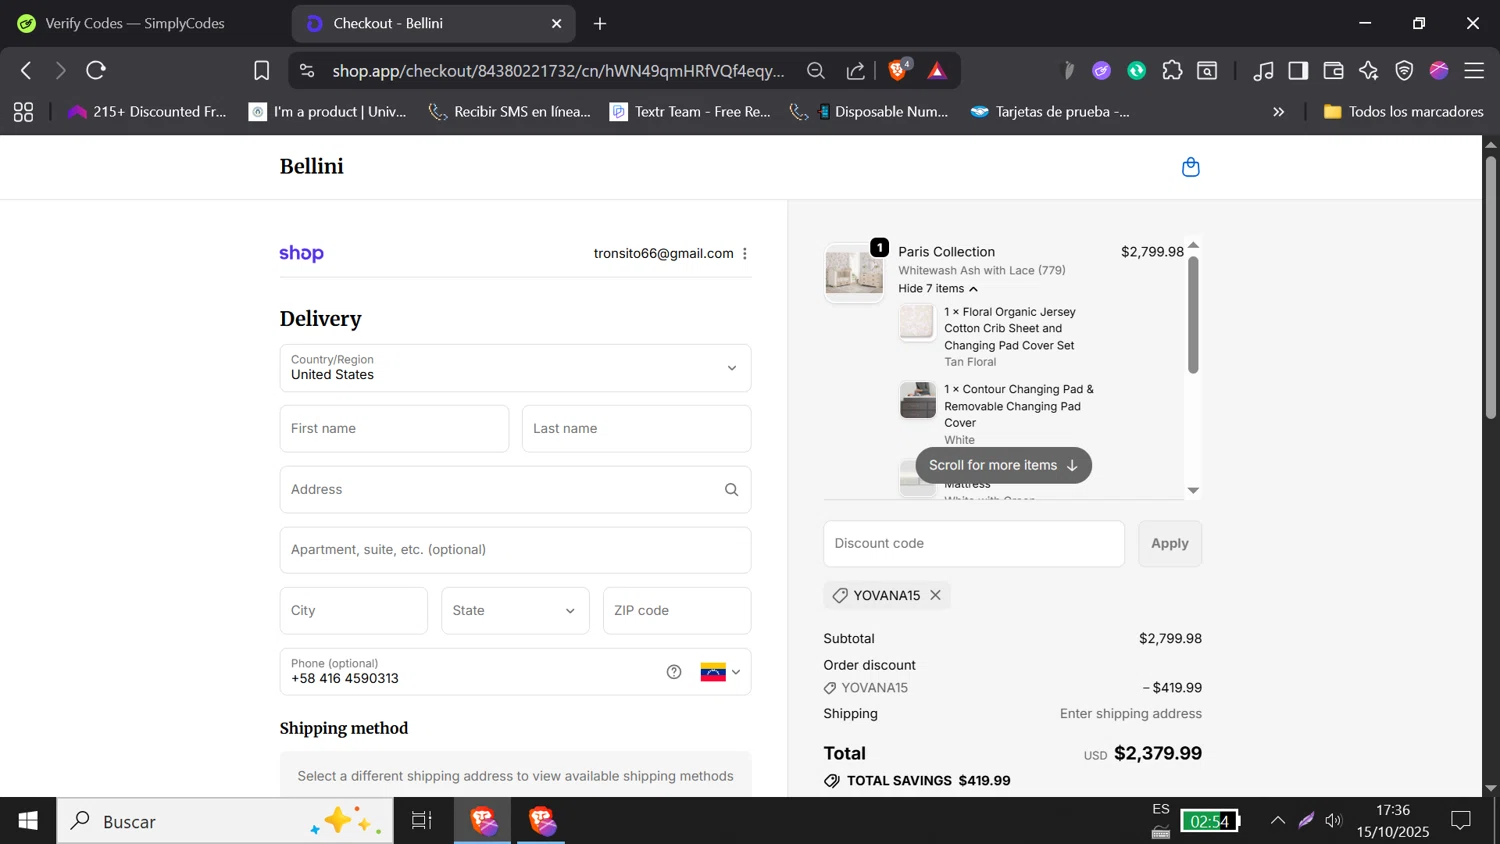Click the share page icon
This screenshot has height=844, width=1500.
pyautogui.click(x=856, y=70)
